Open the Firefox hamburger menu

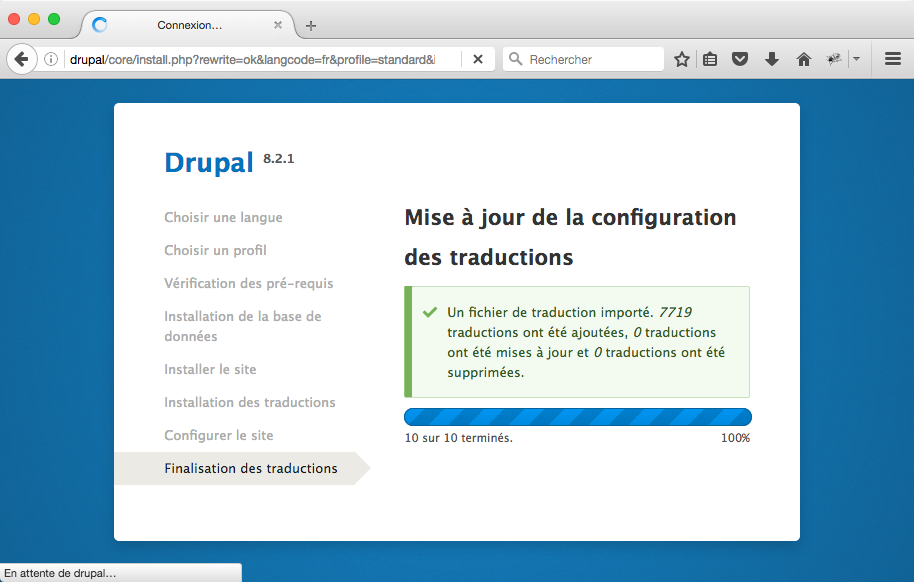point(893,59)
